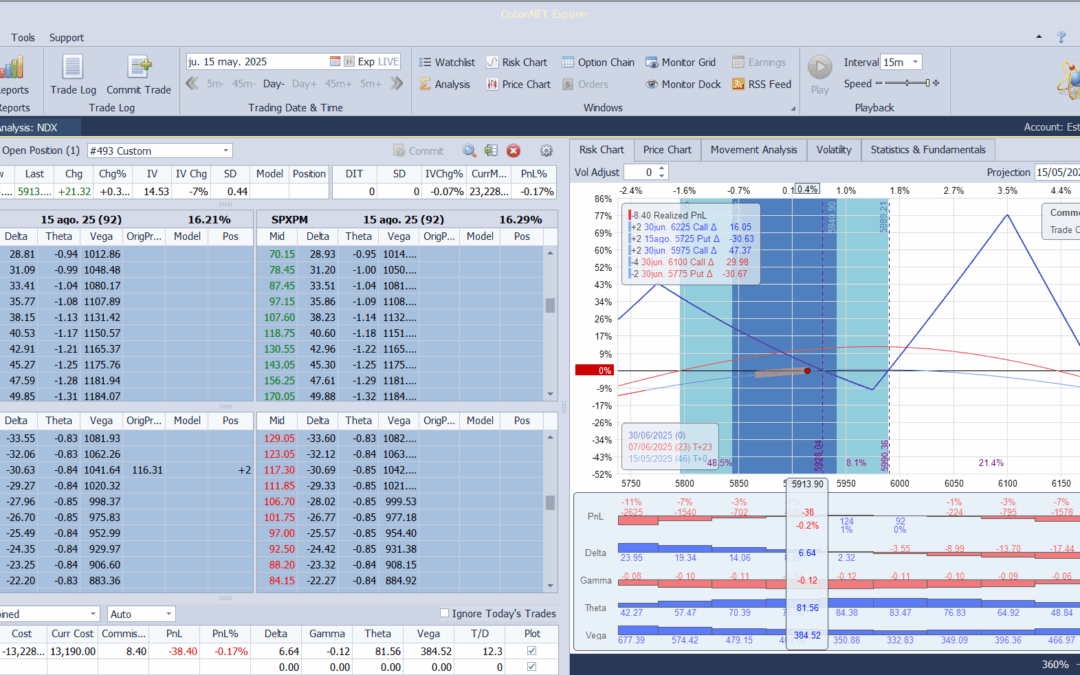Switch to the Price Chart tab
The image size is (1080, 675).
667,149
